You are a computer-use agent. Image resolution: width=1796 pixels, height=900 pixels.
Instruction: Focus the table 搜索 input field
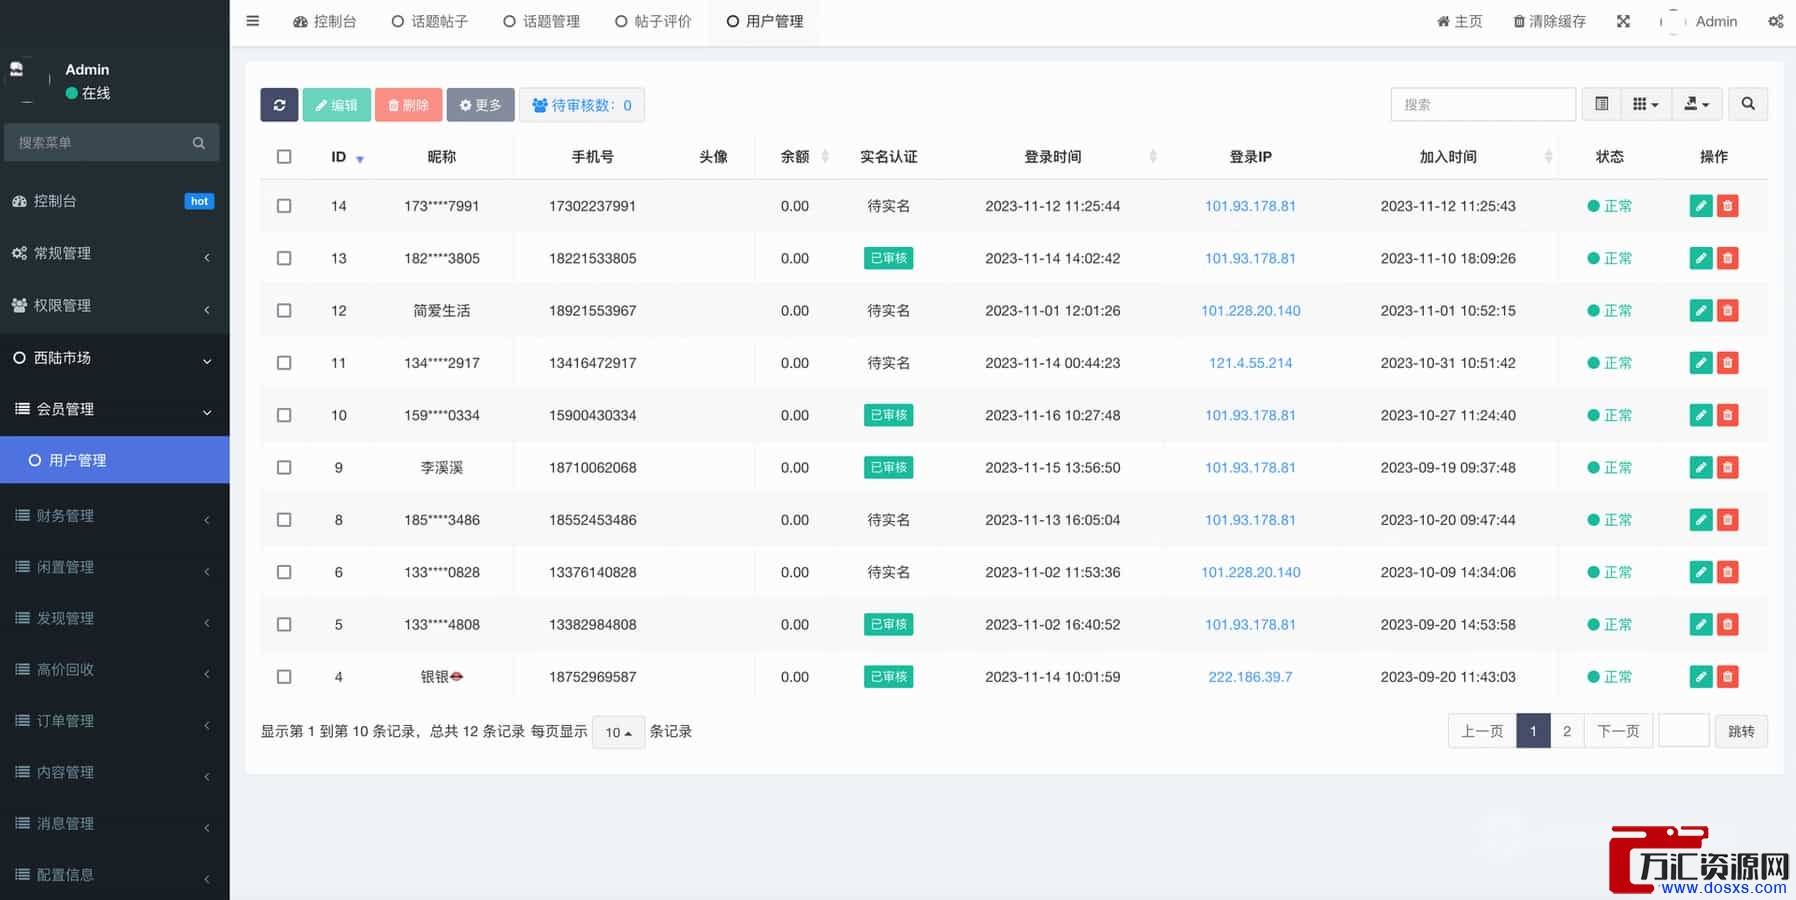pyautogui.click(x=1483, y=104)
